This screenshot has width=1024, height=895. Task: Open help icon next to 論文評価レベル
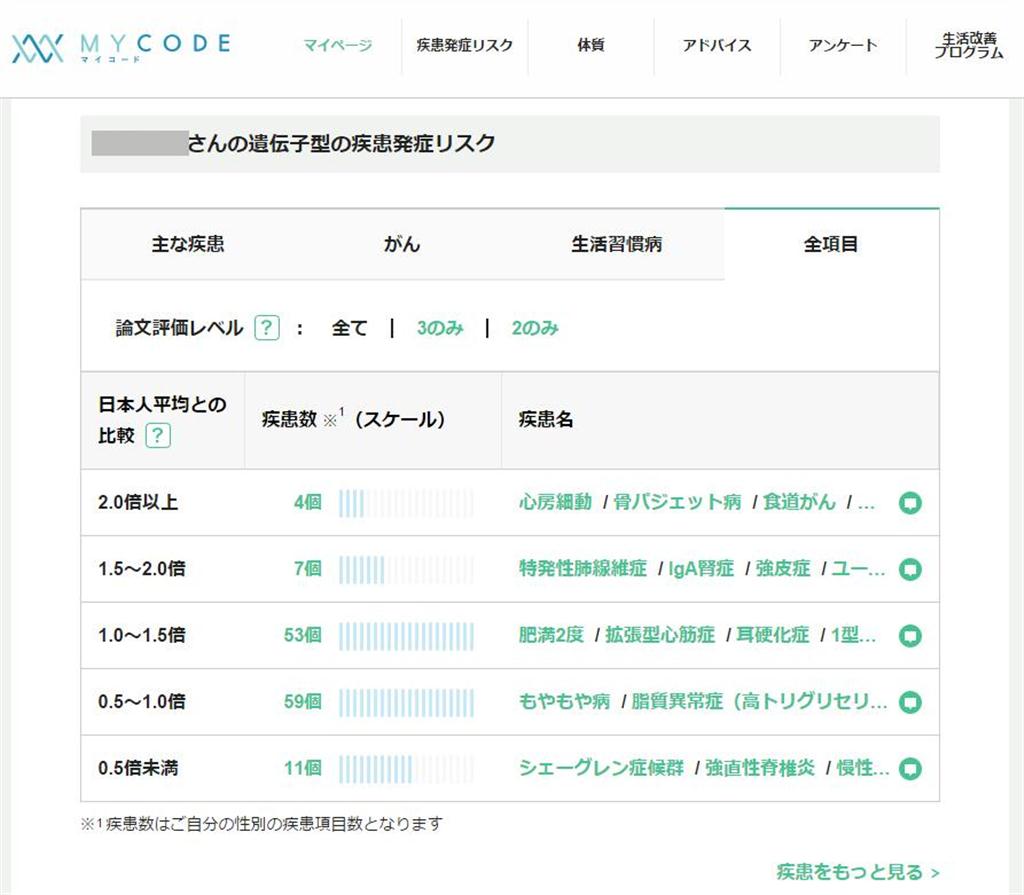click(x=266, y=328)
